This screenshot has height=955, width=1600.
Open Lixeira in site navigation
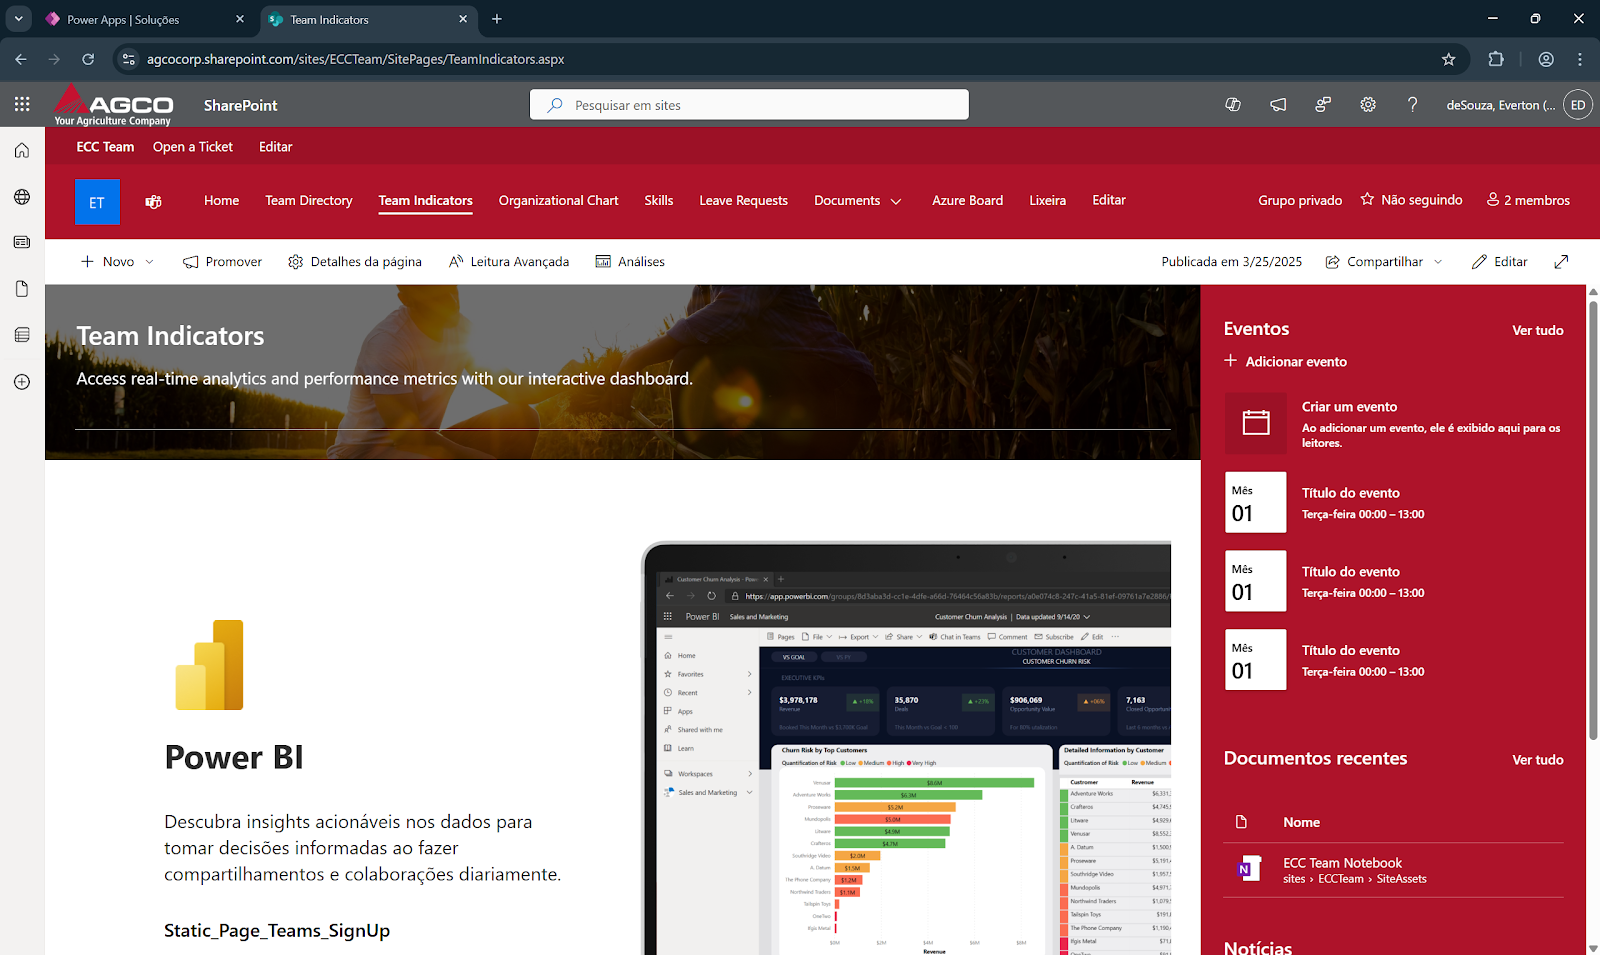[x=1047, y=200]
